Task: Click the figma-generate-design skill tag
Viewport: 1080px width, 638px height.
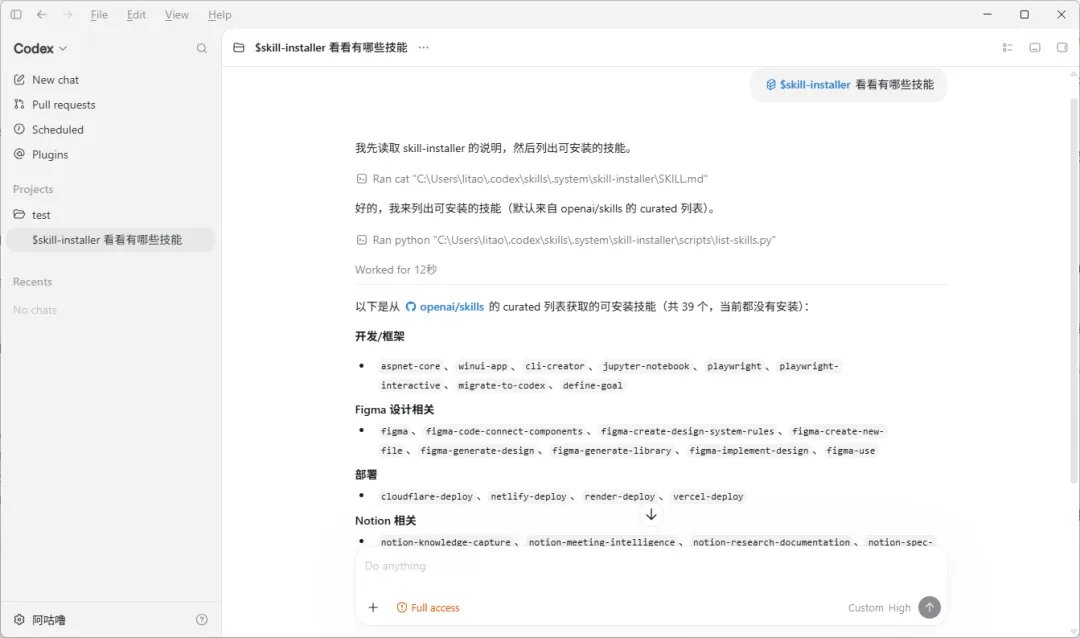Action: 477,451
